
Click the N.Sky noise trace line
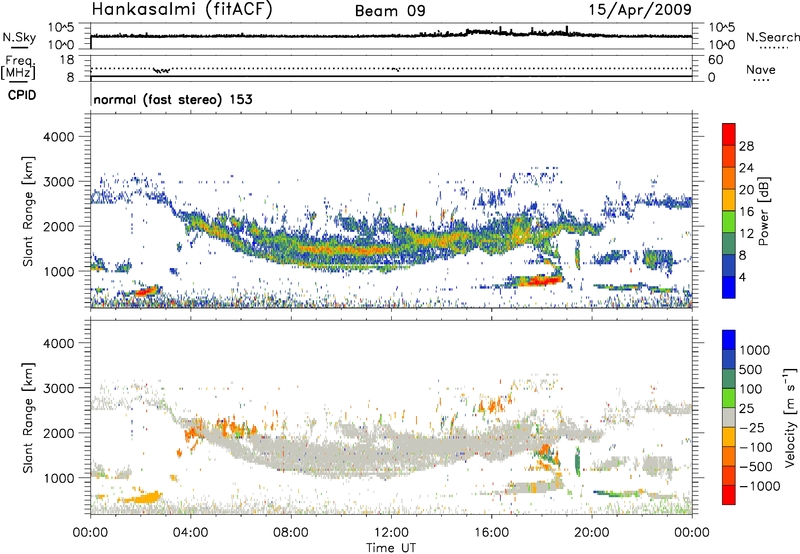click(391, 35)
